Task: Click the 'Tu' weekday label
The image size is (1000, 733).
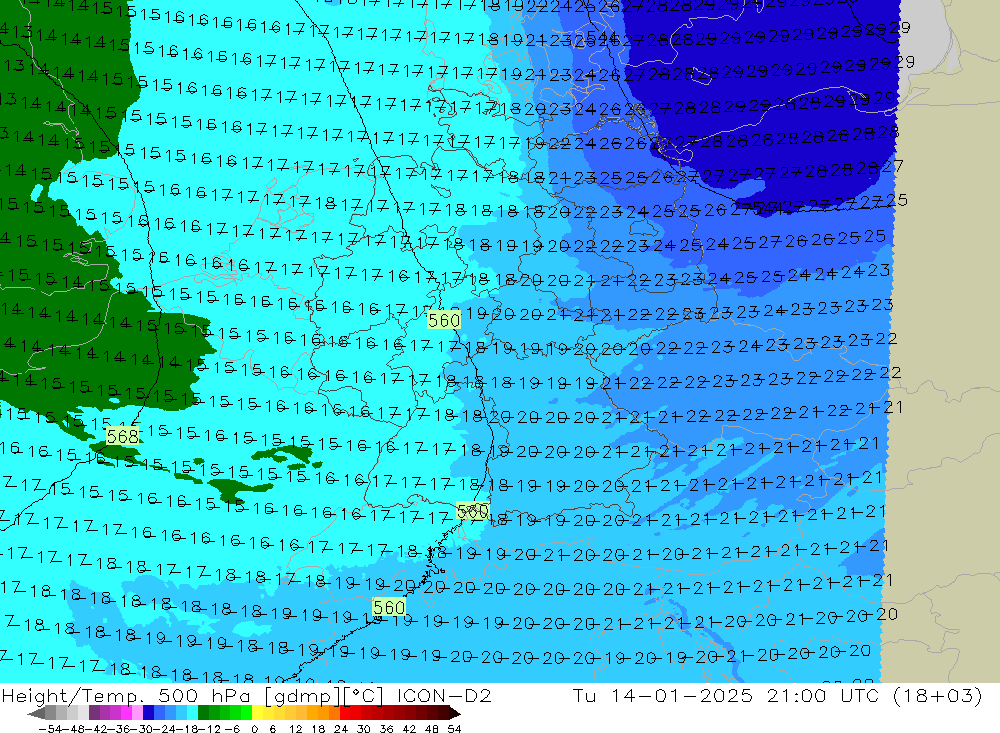Action: click(584, 695)
